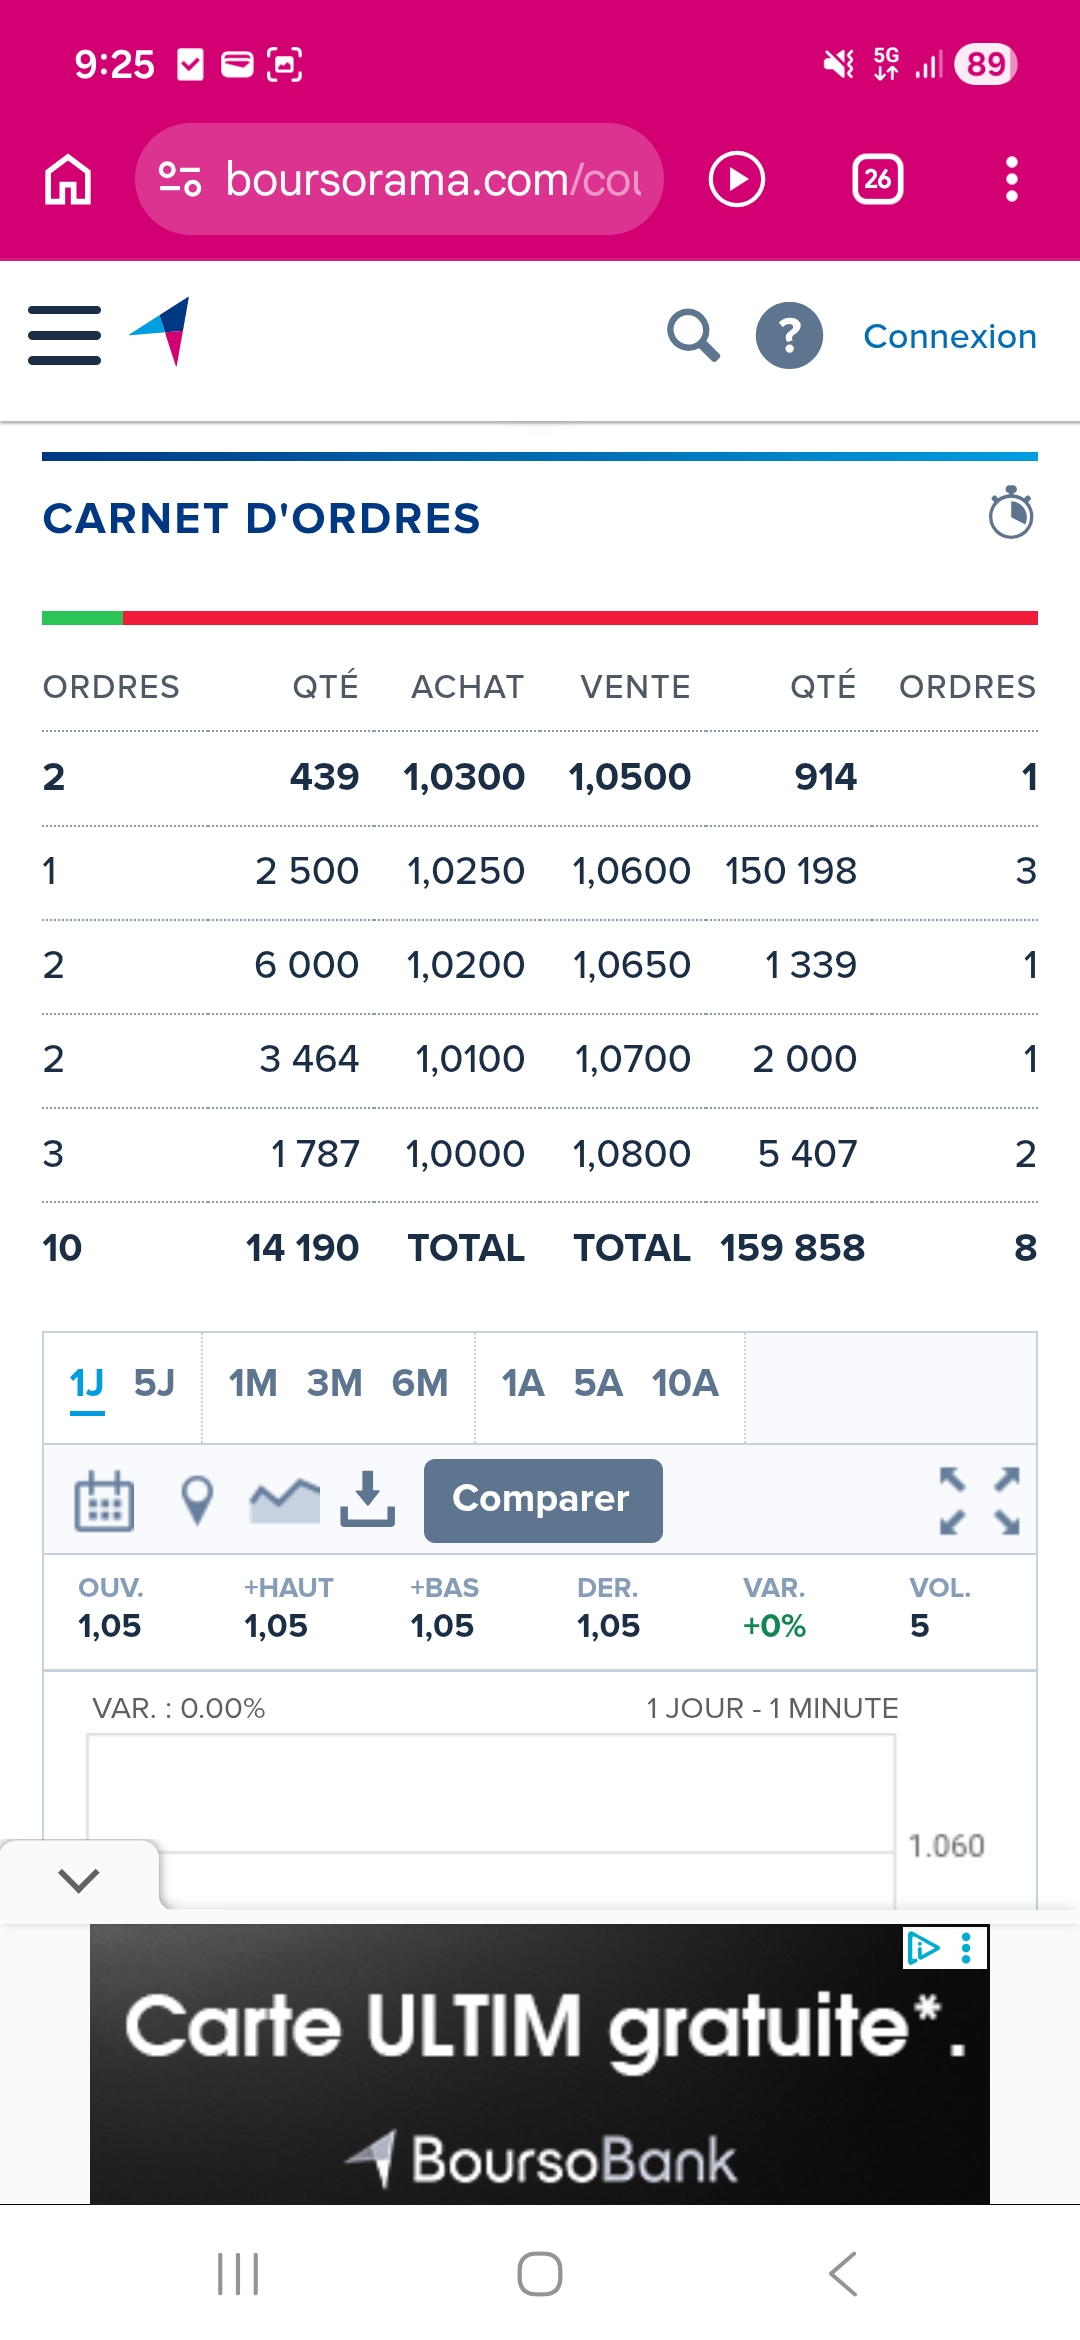Open the Connexion login link
The width and height of the screenshot is (1080, 2340).
coord(950,336)
